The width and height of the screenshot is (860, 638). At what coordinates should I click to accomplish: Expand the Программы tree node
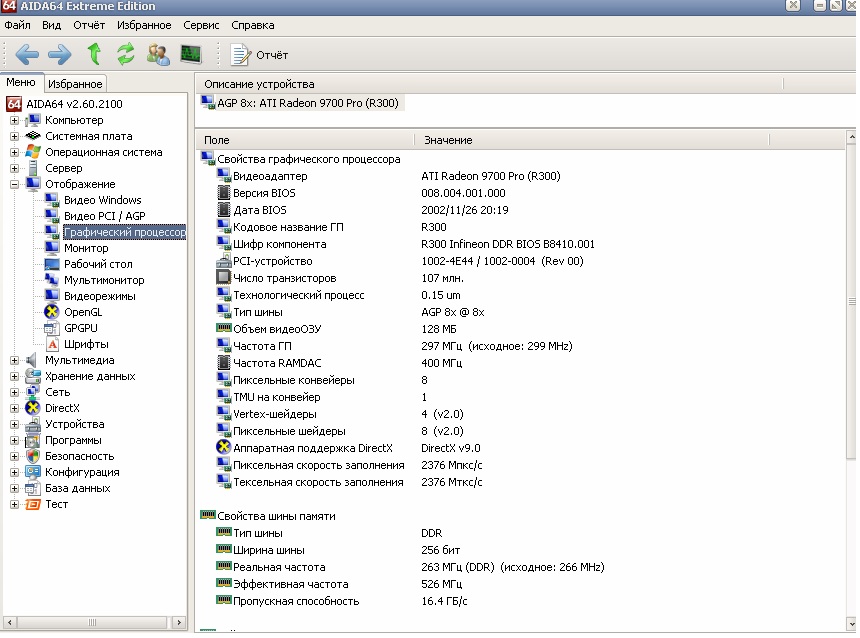pyautogui.click(x=14, y=440)
